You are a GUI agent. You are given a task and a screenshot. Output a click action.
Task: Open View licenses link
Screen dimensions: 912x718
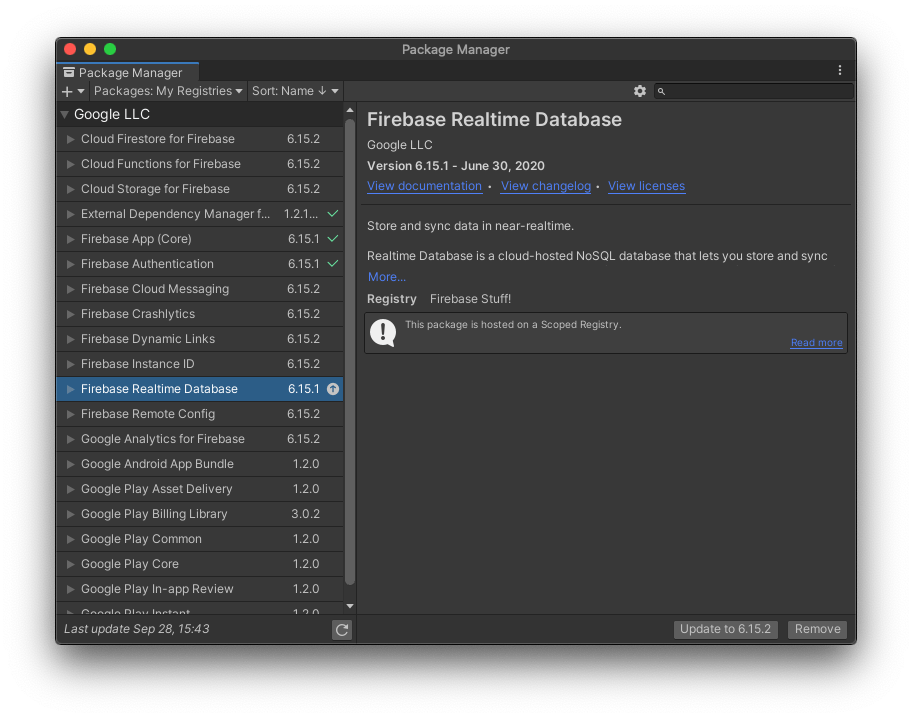tap(646, 186)
